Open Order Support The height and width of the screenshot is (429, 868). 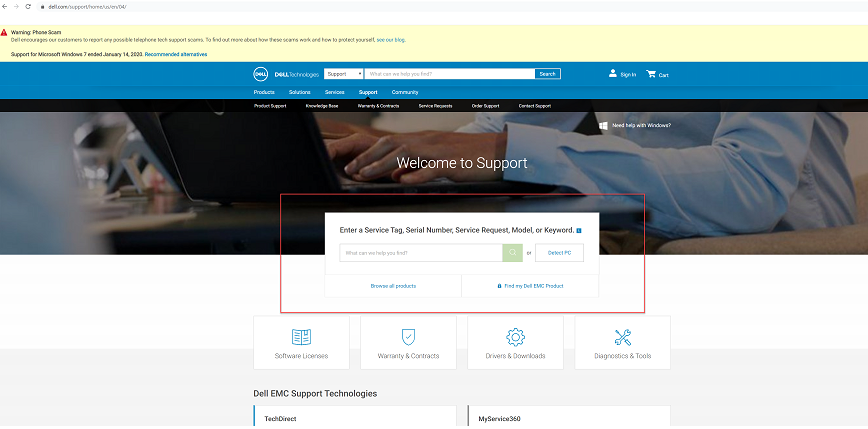click(485, 106)
